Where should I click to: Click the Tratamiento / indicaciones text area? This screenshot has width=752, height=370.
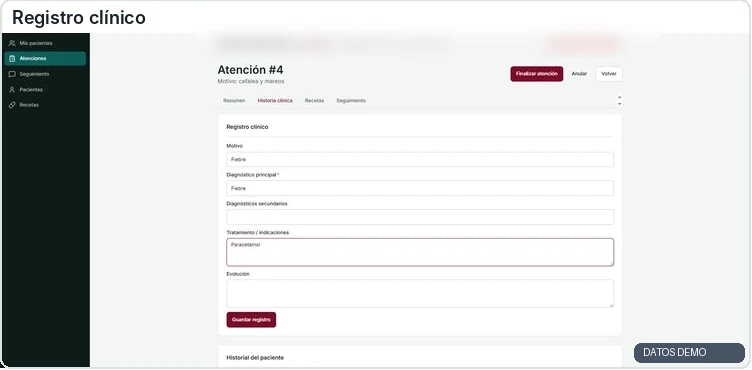tap(420, 252)
